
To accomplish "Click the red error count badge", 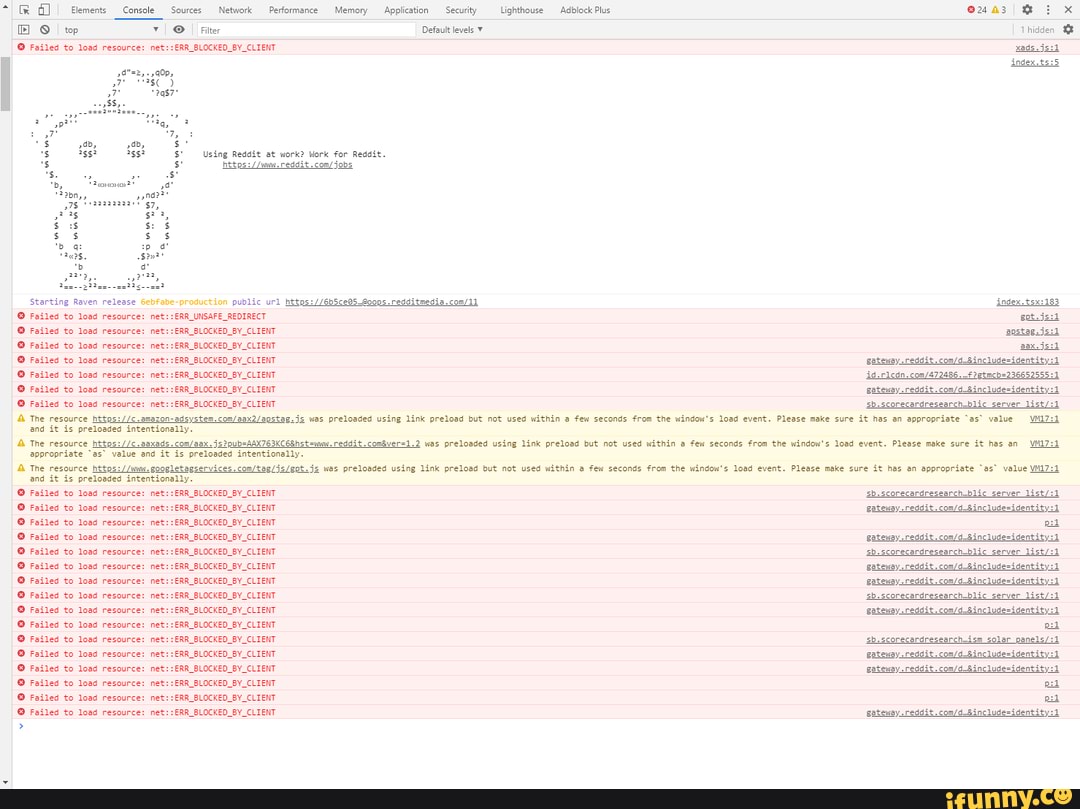I will pos(977,10).
